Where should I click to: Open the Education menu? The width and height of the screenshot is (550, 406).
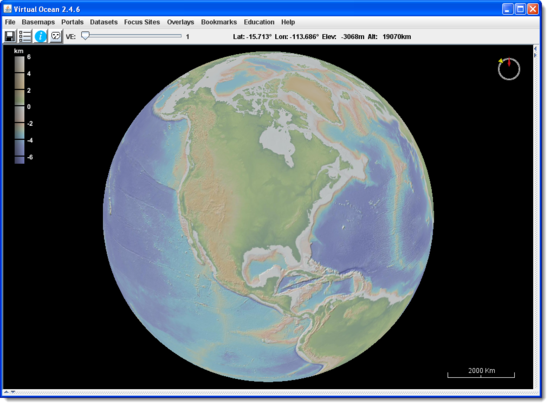(x=259, y=22)
